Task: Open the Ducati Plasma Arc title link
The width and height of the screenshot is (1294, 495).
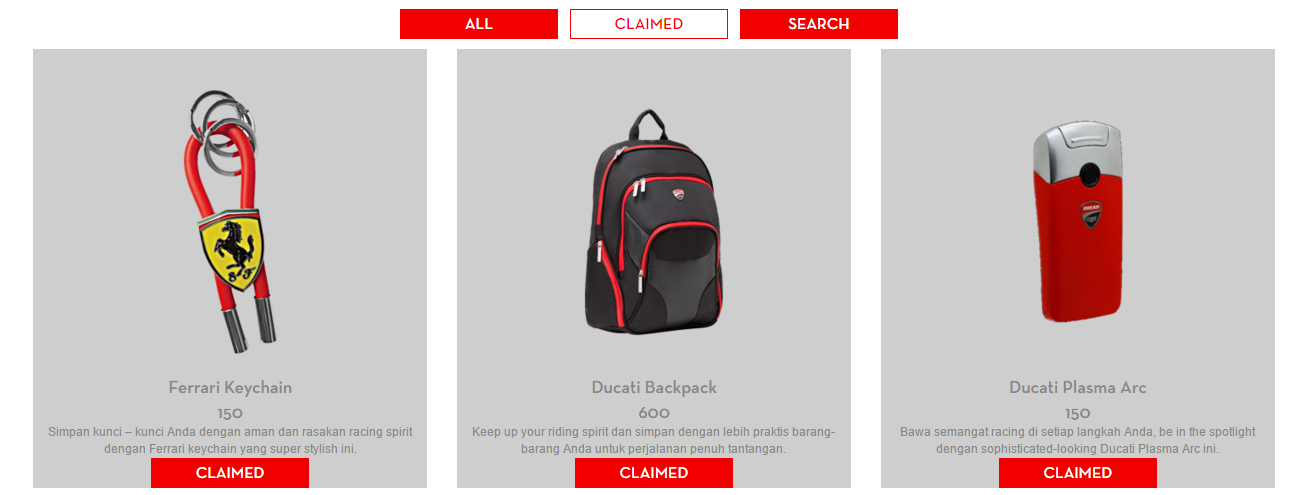Action: click(1078, 388)
